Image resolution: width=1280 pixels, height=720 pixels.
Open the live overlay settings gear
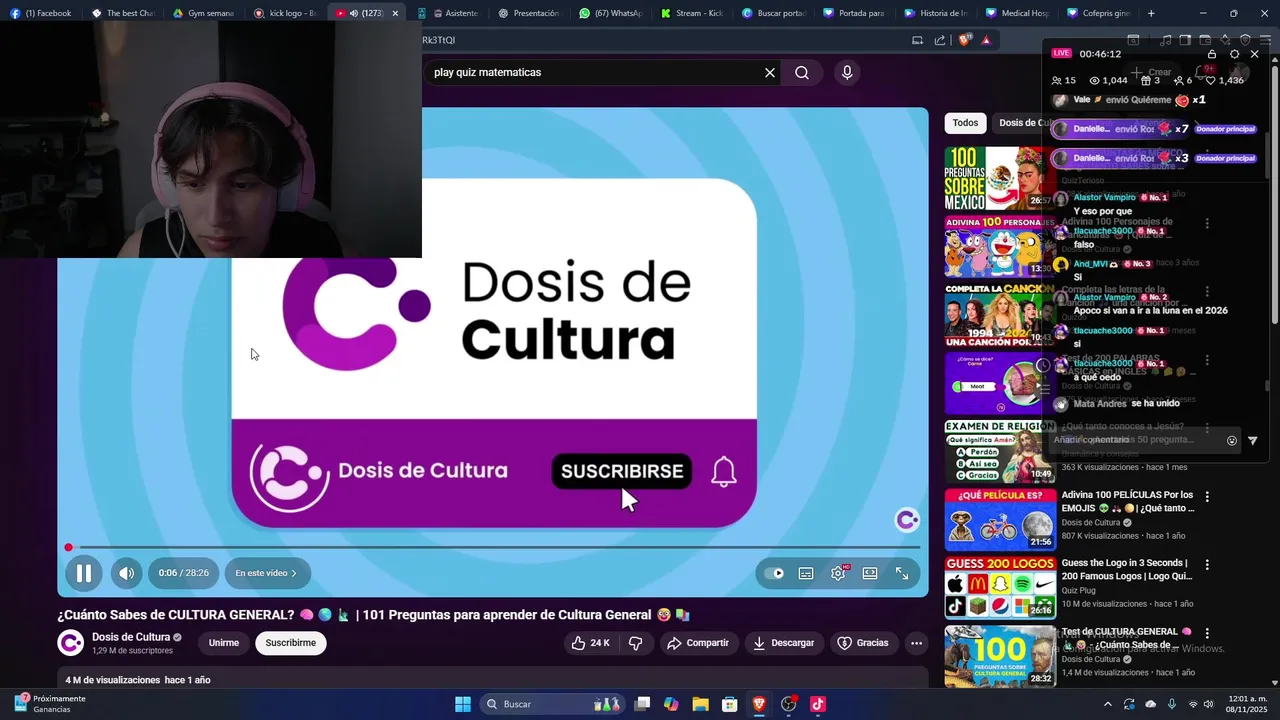(1234, 54)
